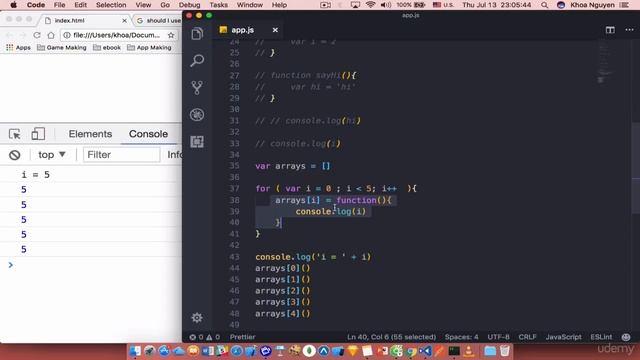Open the File menu

point(59,5)
